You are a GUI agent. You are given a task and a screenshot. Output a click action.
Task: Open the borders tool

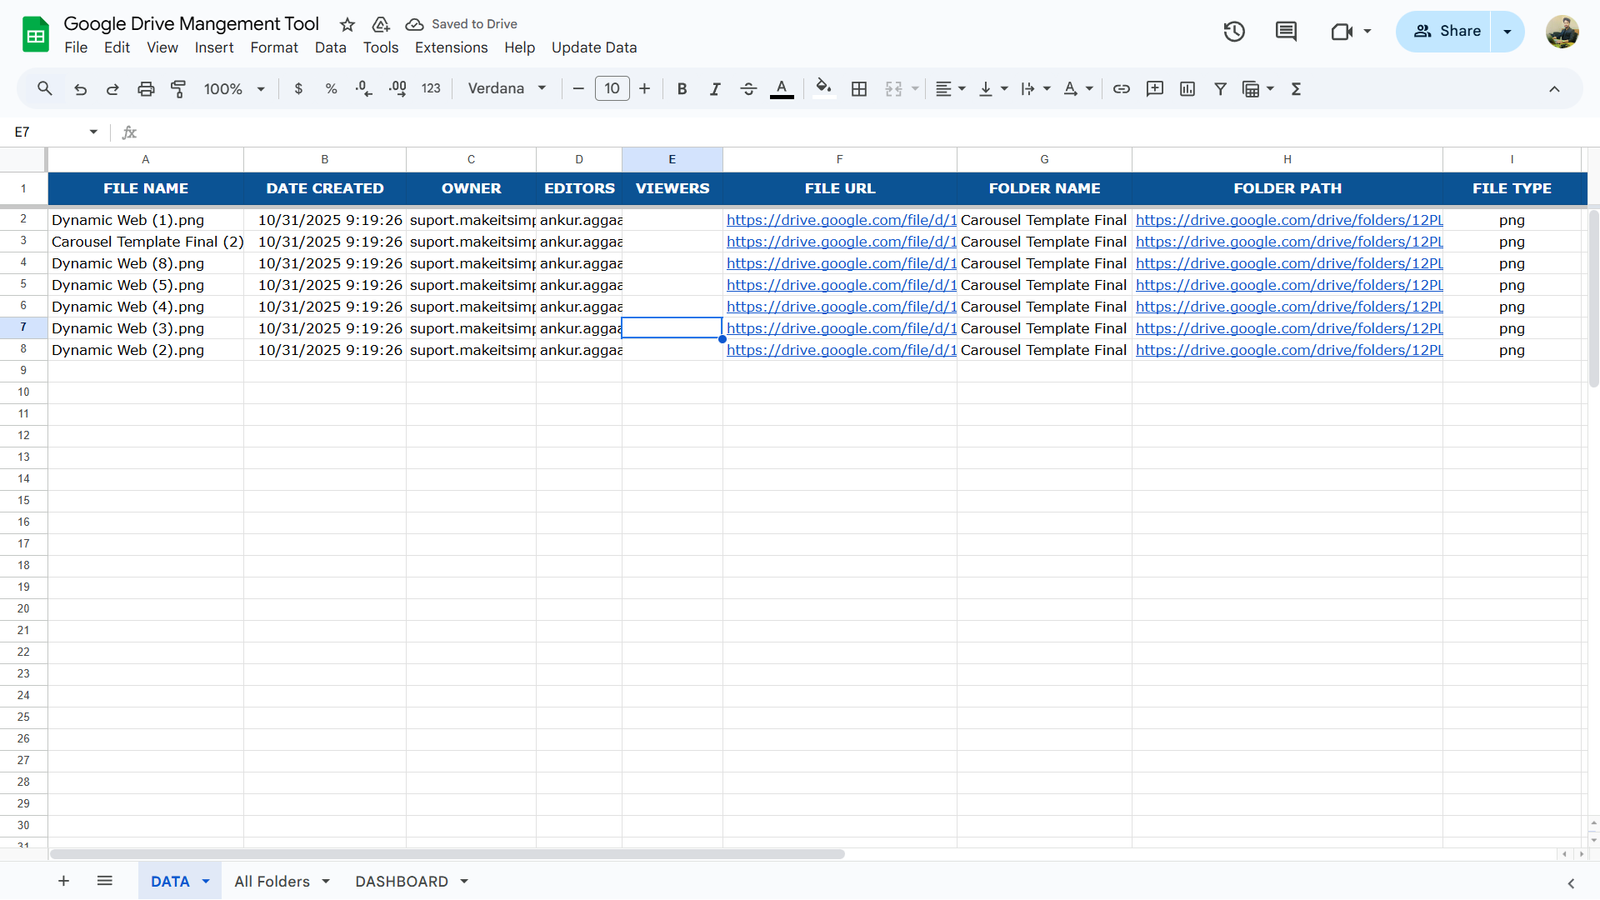[x=859, y=89]
